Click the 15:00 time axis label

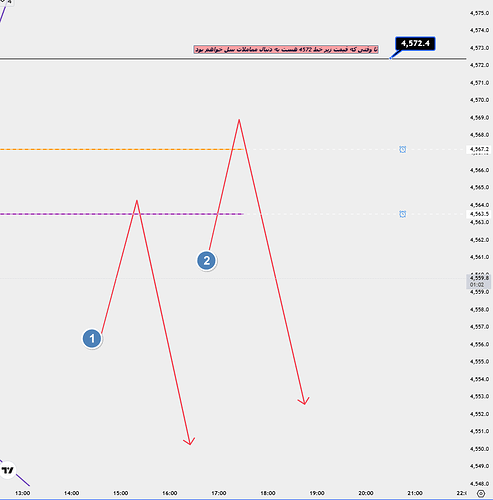(121, 493)
